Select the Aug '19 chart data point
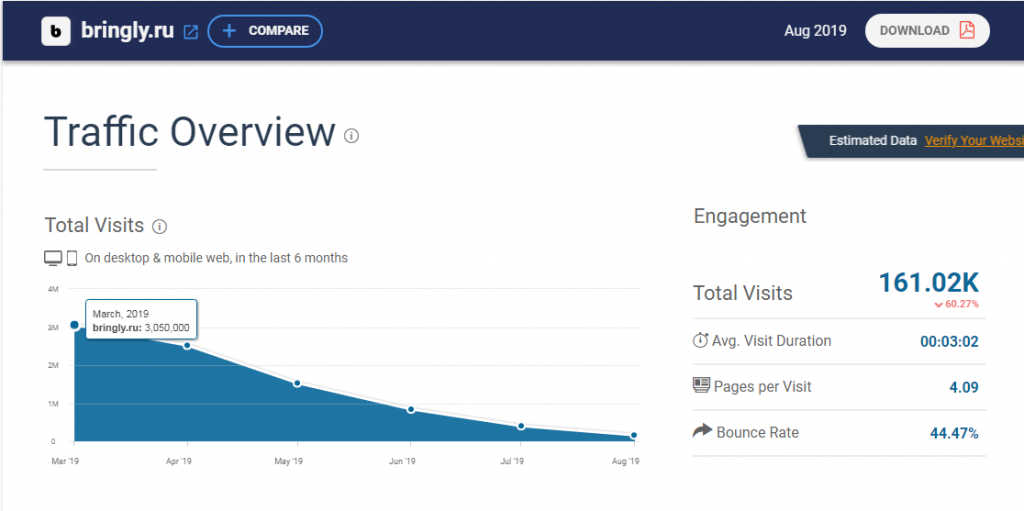Viewport: 1024px width, 511px height. (x=633, y=436)
